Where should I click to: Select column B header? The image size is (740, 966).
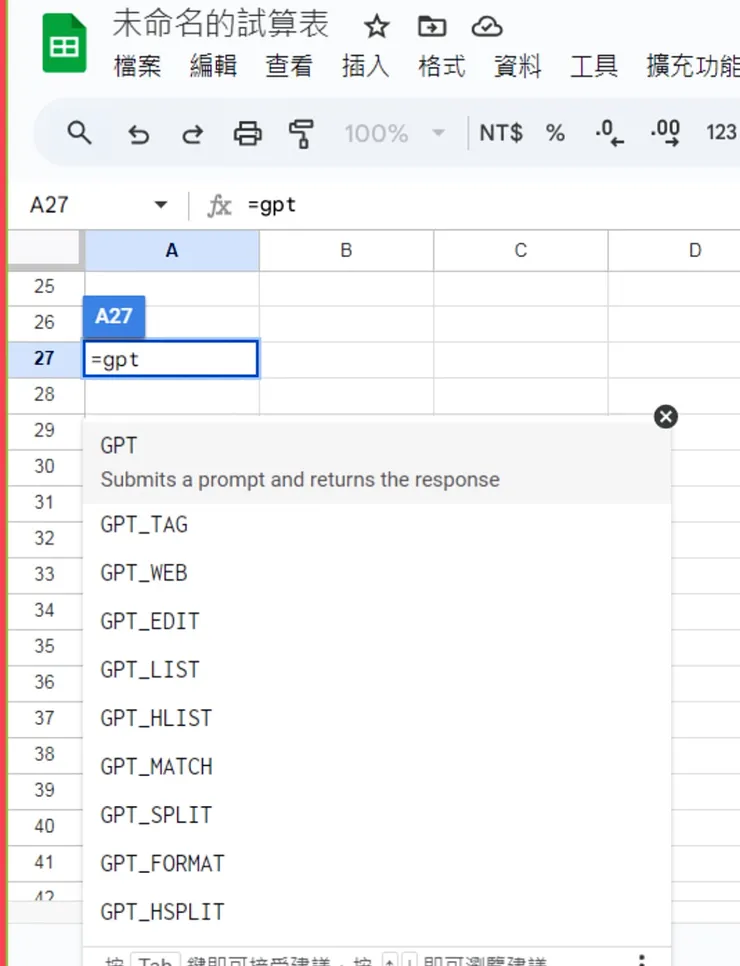click(x=346, y=250)
